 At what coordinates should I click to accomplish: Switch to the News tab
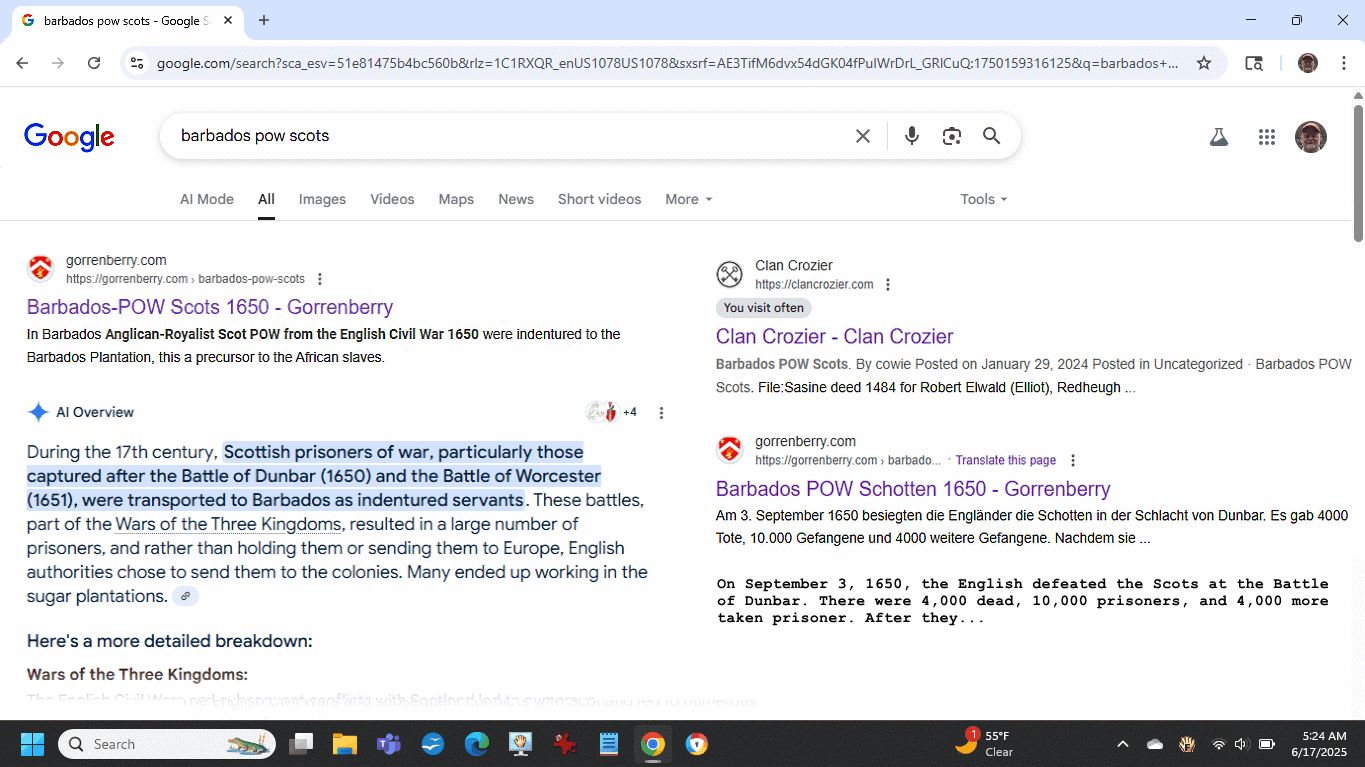[516, 199]
